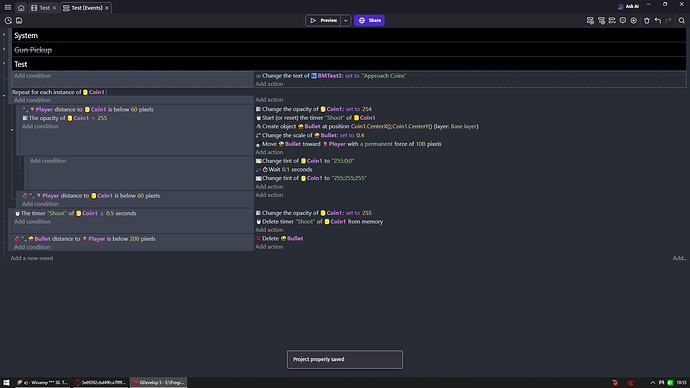Open the Preview options dropdown arrow
Screen dimensions: 690x388
(x=345, y=20)
